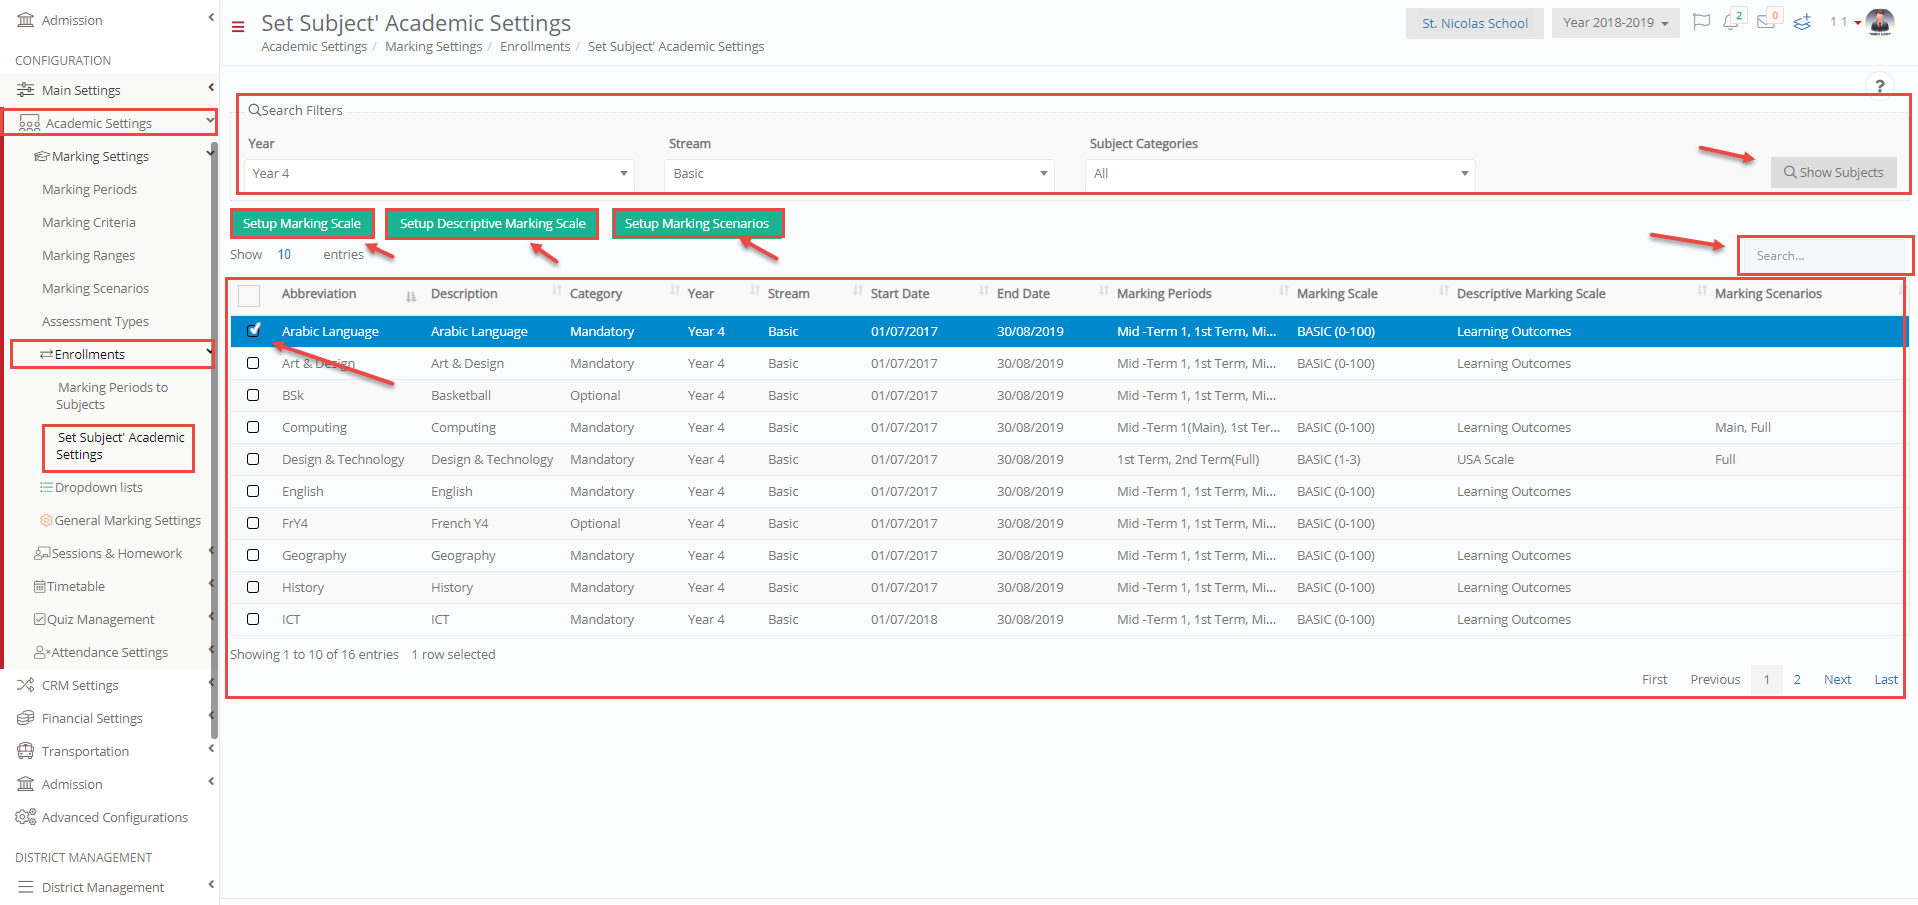
Task: Click the General Marking Settings gear icon
Action: pos(46,520)
